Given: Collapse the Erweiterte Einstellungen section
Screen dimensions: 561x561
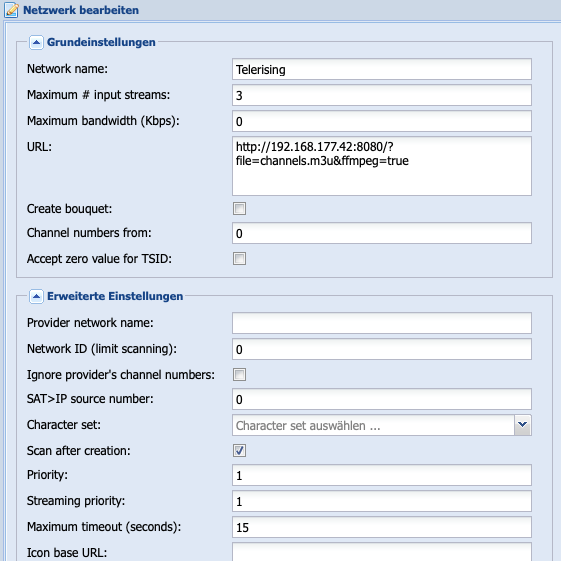Looking at the screenshot, I should click(36, 297).
